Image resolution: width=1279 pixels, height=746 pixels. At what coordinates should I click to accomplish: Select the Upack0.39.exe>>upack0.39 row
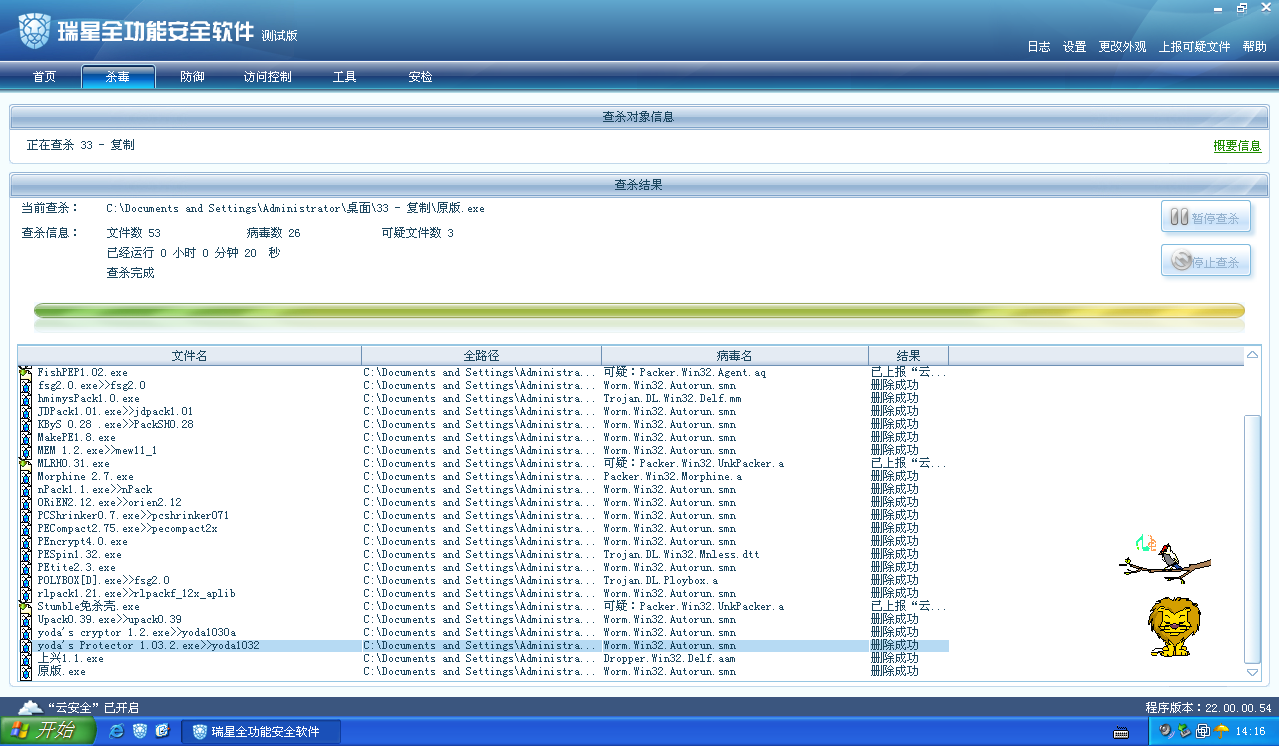pos(483,619)
